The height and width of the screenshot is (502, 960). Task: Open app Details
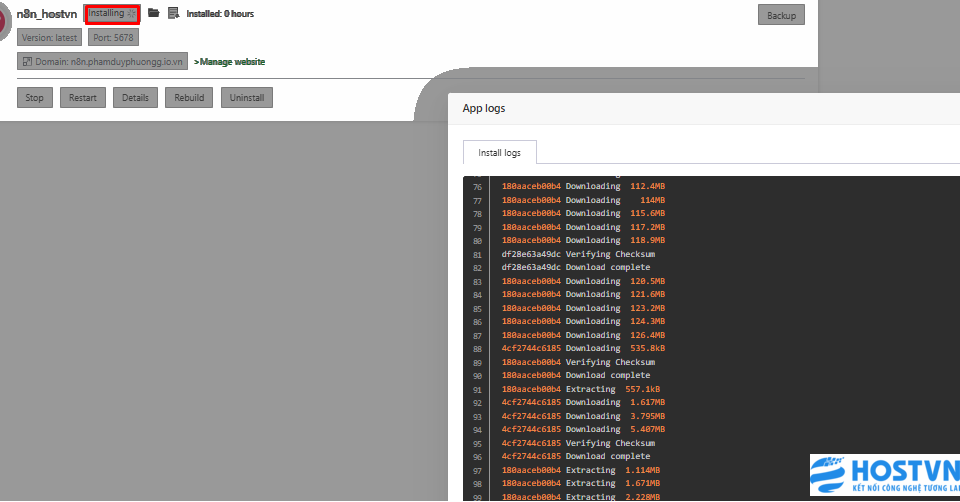[x=135, y=97]
